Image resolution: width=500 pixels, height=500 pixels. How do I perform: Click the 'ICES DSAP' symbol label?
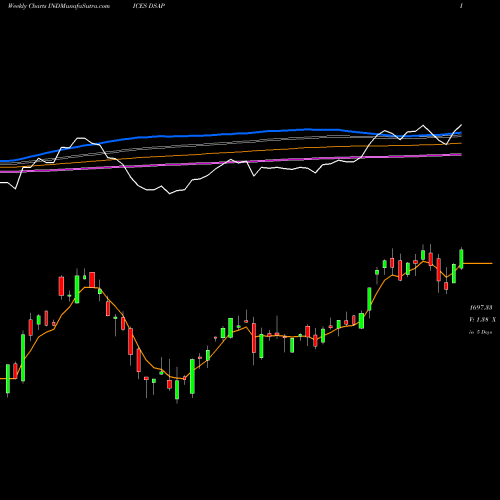[x=149, y=6]
